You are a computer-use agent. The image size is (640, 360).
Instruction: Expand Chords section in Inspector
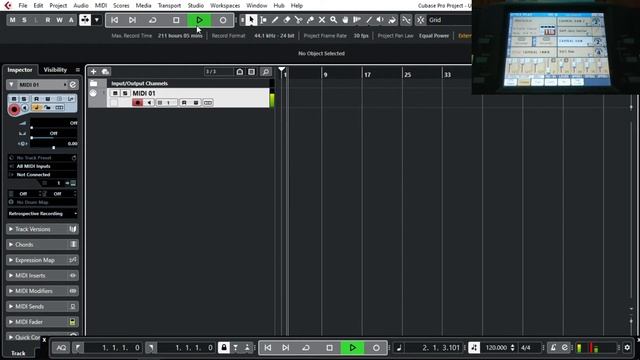point(42,245)
